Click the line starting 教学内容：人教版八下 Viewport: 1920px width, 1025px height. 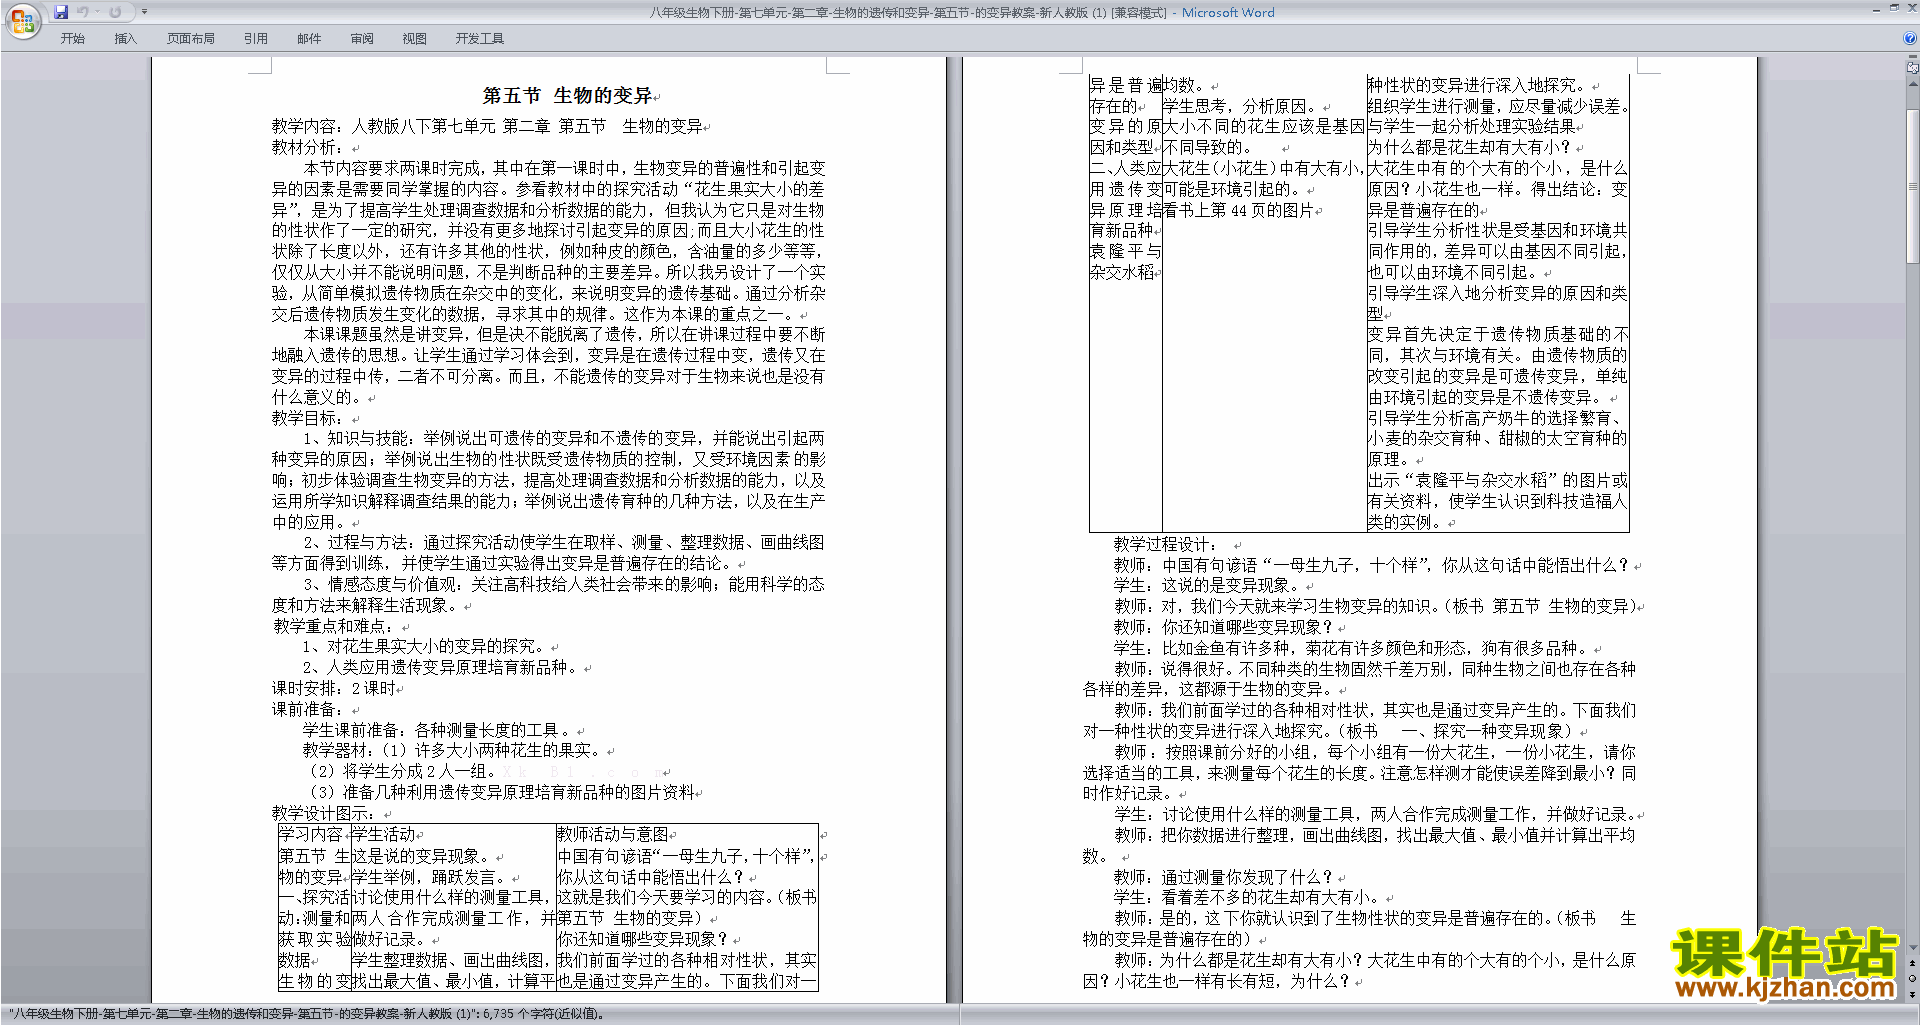pyautogui.click(x=488, y=127)
